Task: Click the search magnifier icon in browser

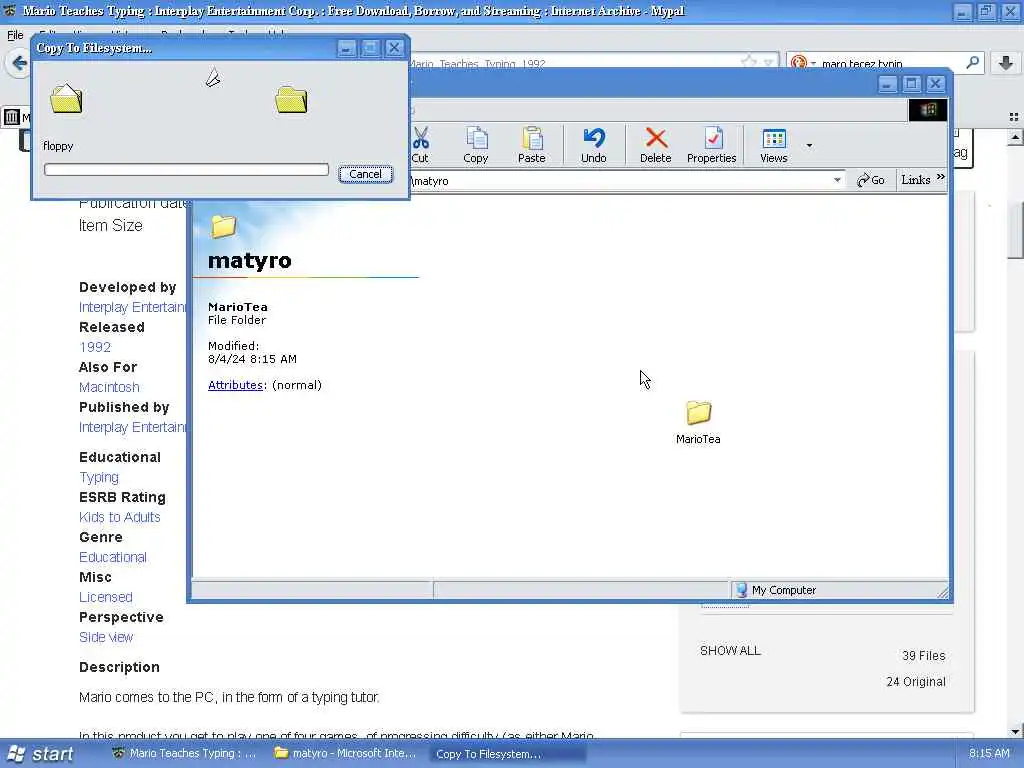Action: pyautogui.click(x=972, y=63)
